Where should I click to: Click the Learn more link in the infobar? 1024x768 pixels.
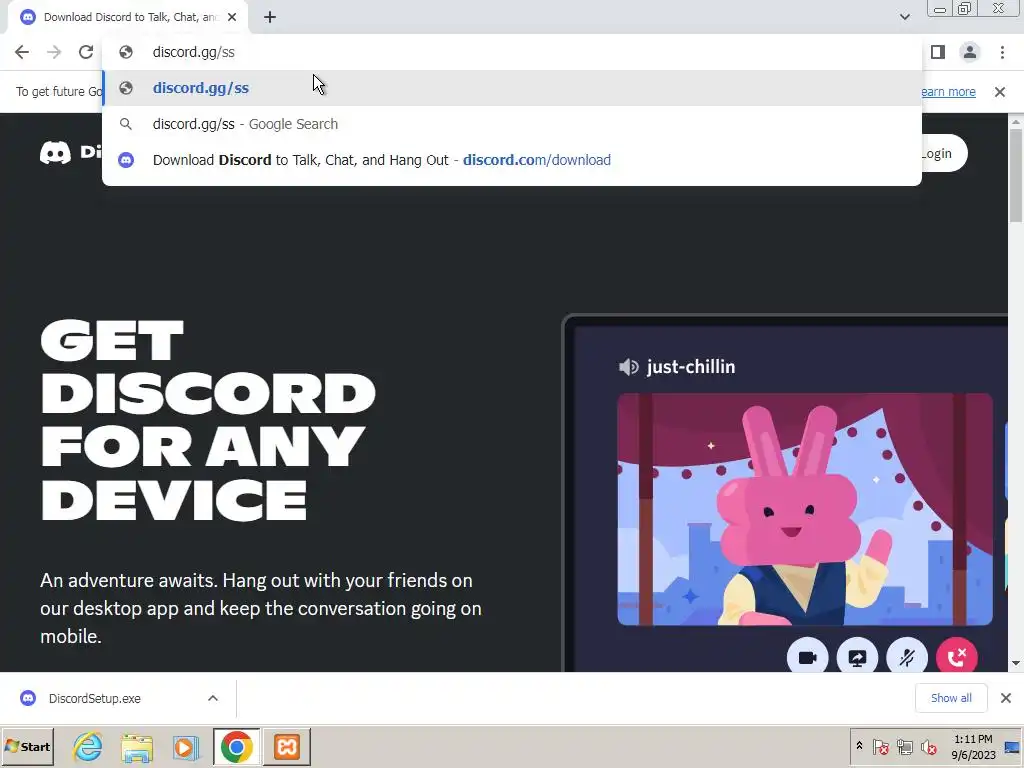pos(948,92)
